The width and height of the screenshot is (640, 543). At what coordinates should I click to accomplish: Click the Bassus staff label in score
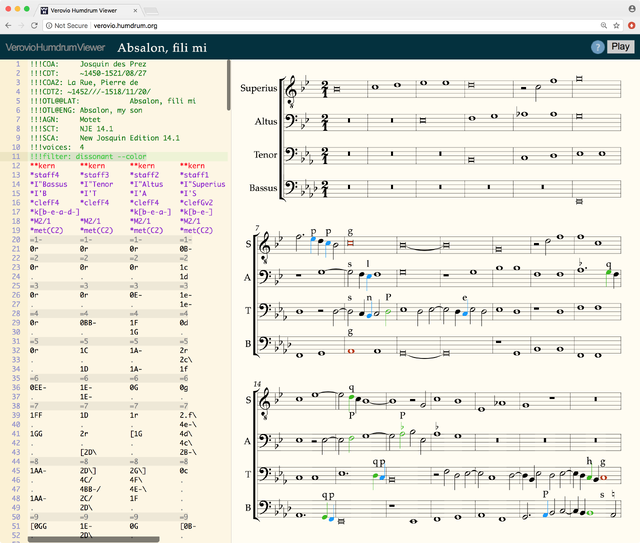(x=261, y=187)
